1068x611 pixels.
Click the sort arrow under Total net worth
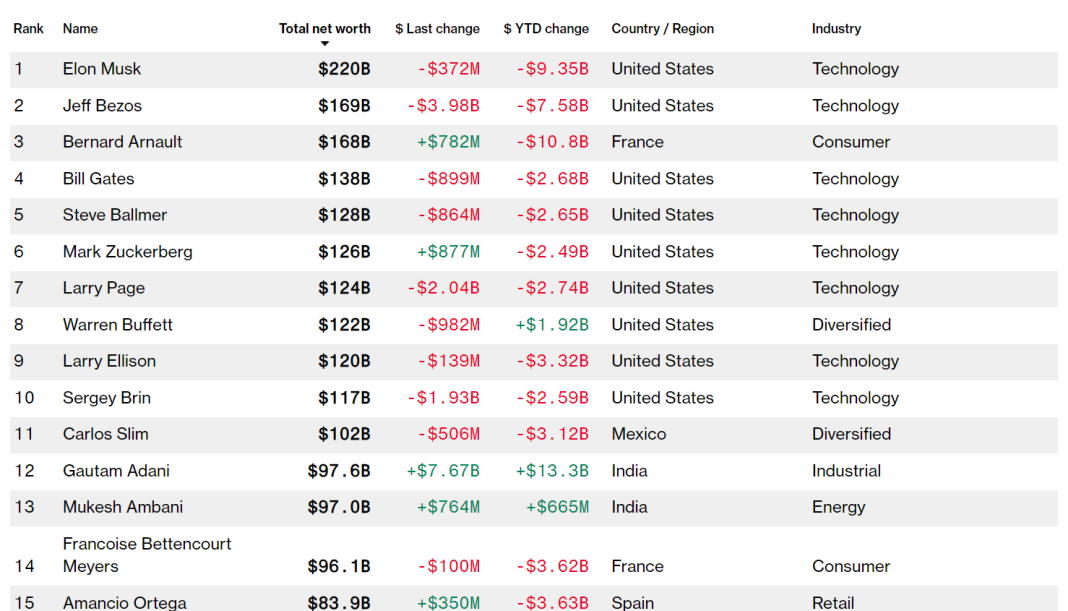[x=325, y=44]
